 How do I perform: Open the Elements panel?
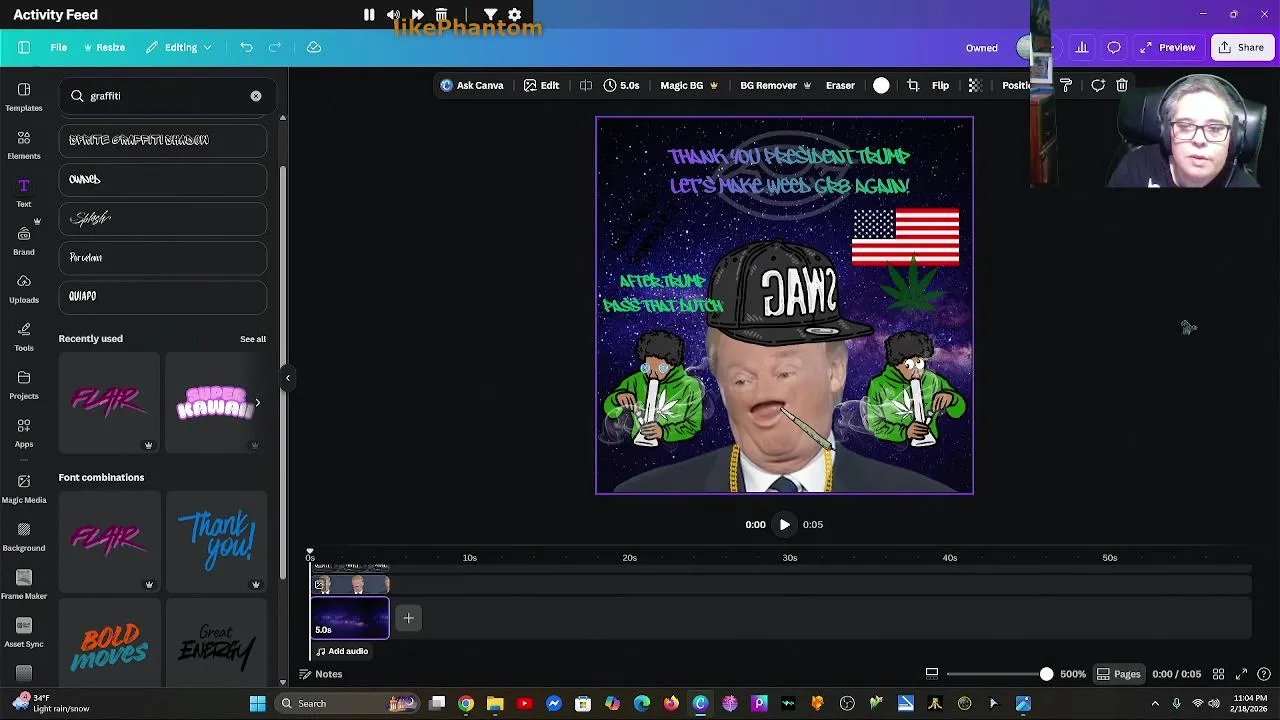(24, 144)
